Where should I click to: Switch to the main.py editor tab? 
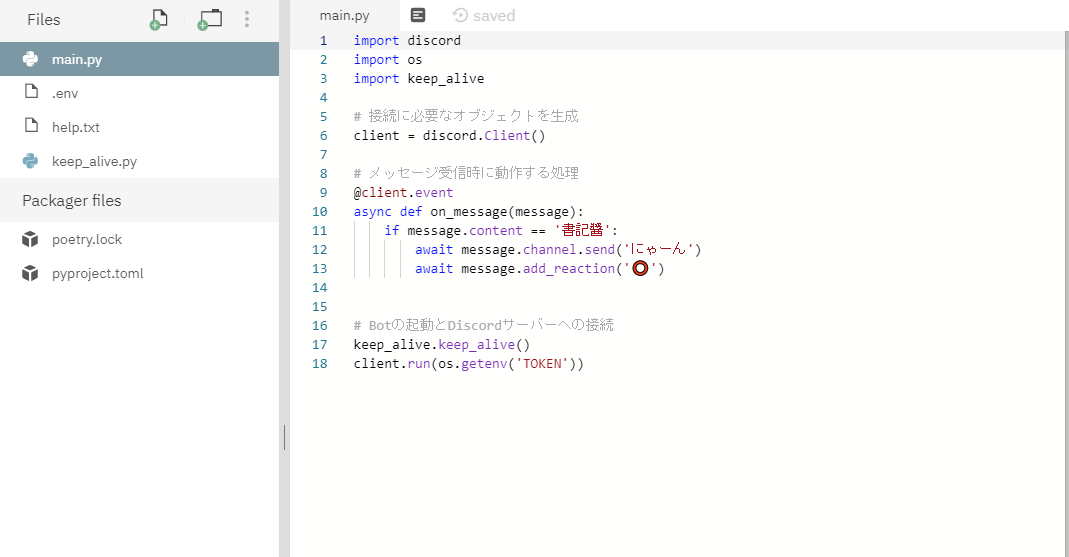click(x=344, y=16)
